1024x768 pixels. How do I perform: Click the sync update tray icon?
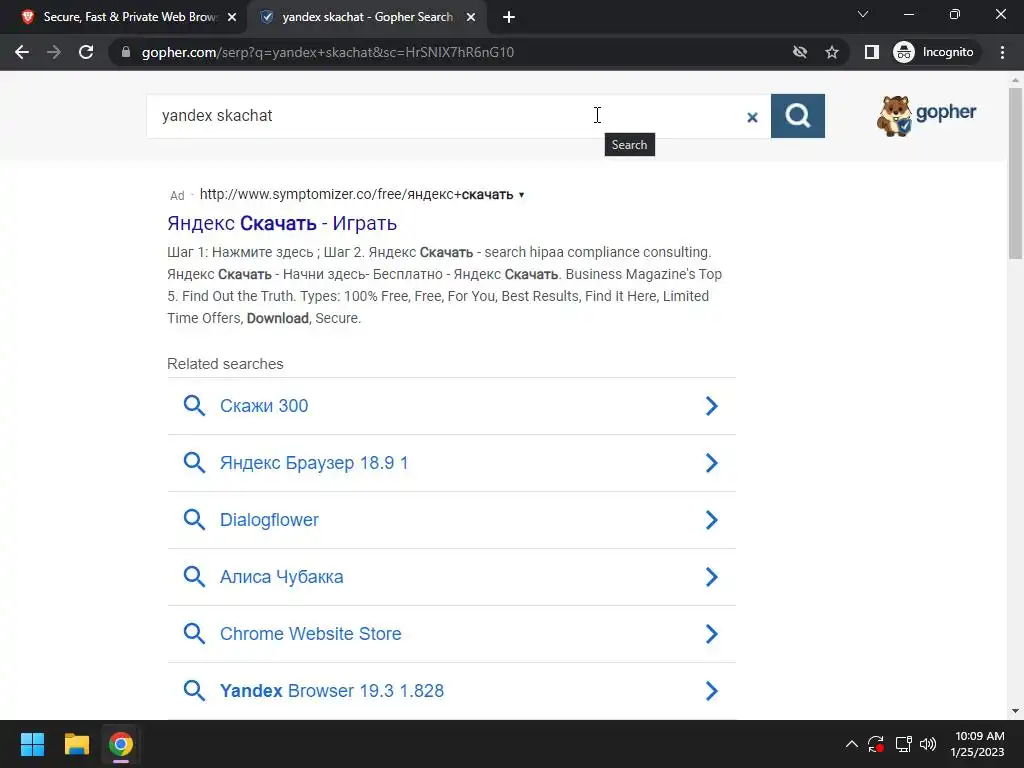(x=876, y=744)
